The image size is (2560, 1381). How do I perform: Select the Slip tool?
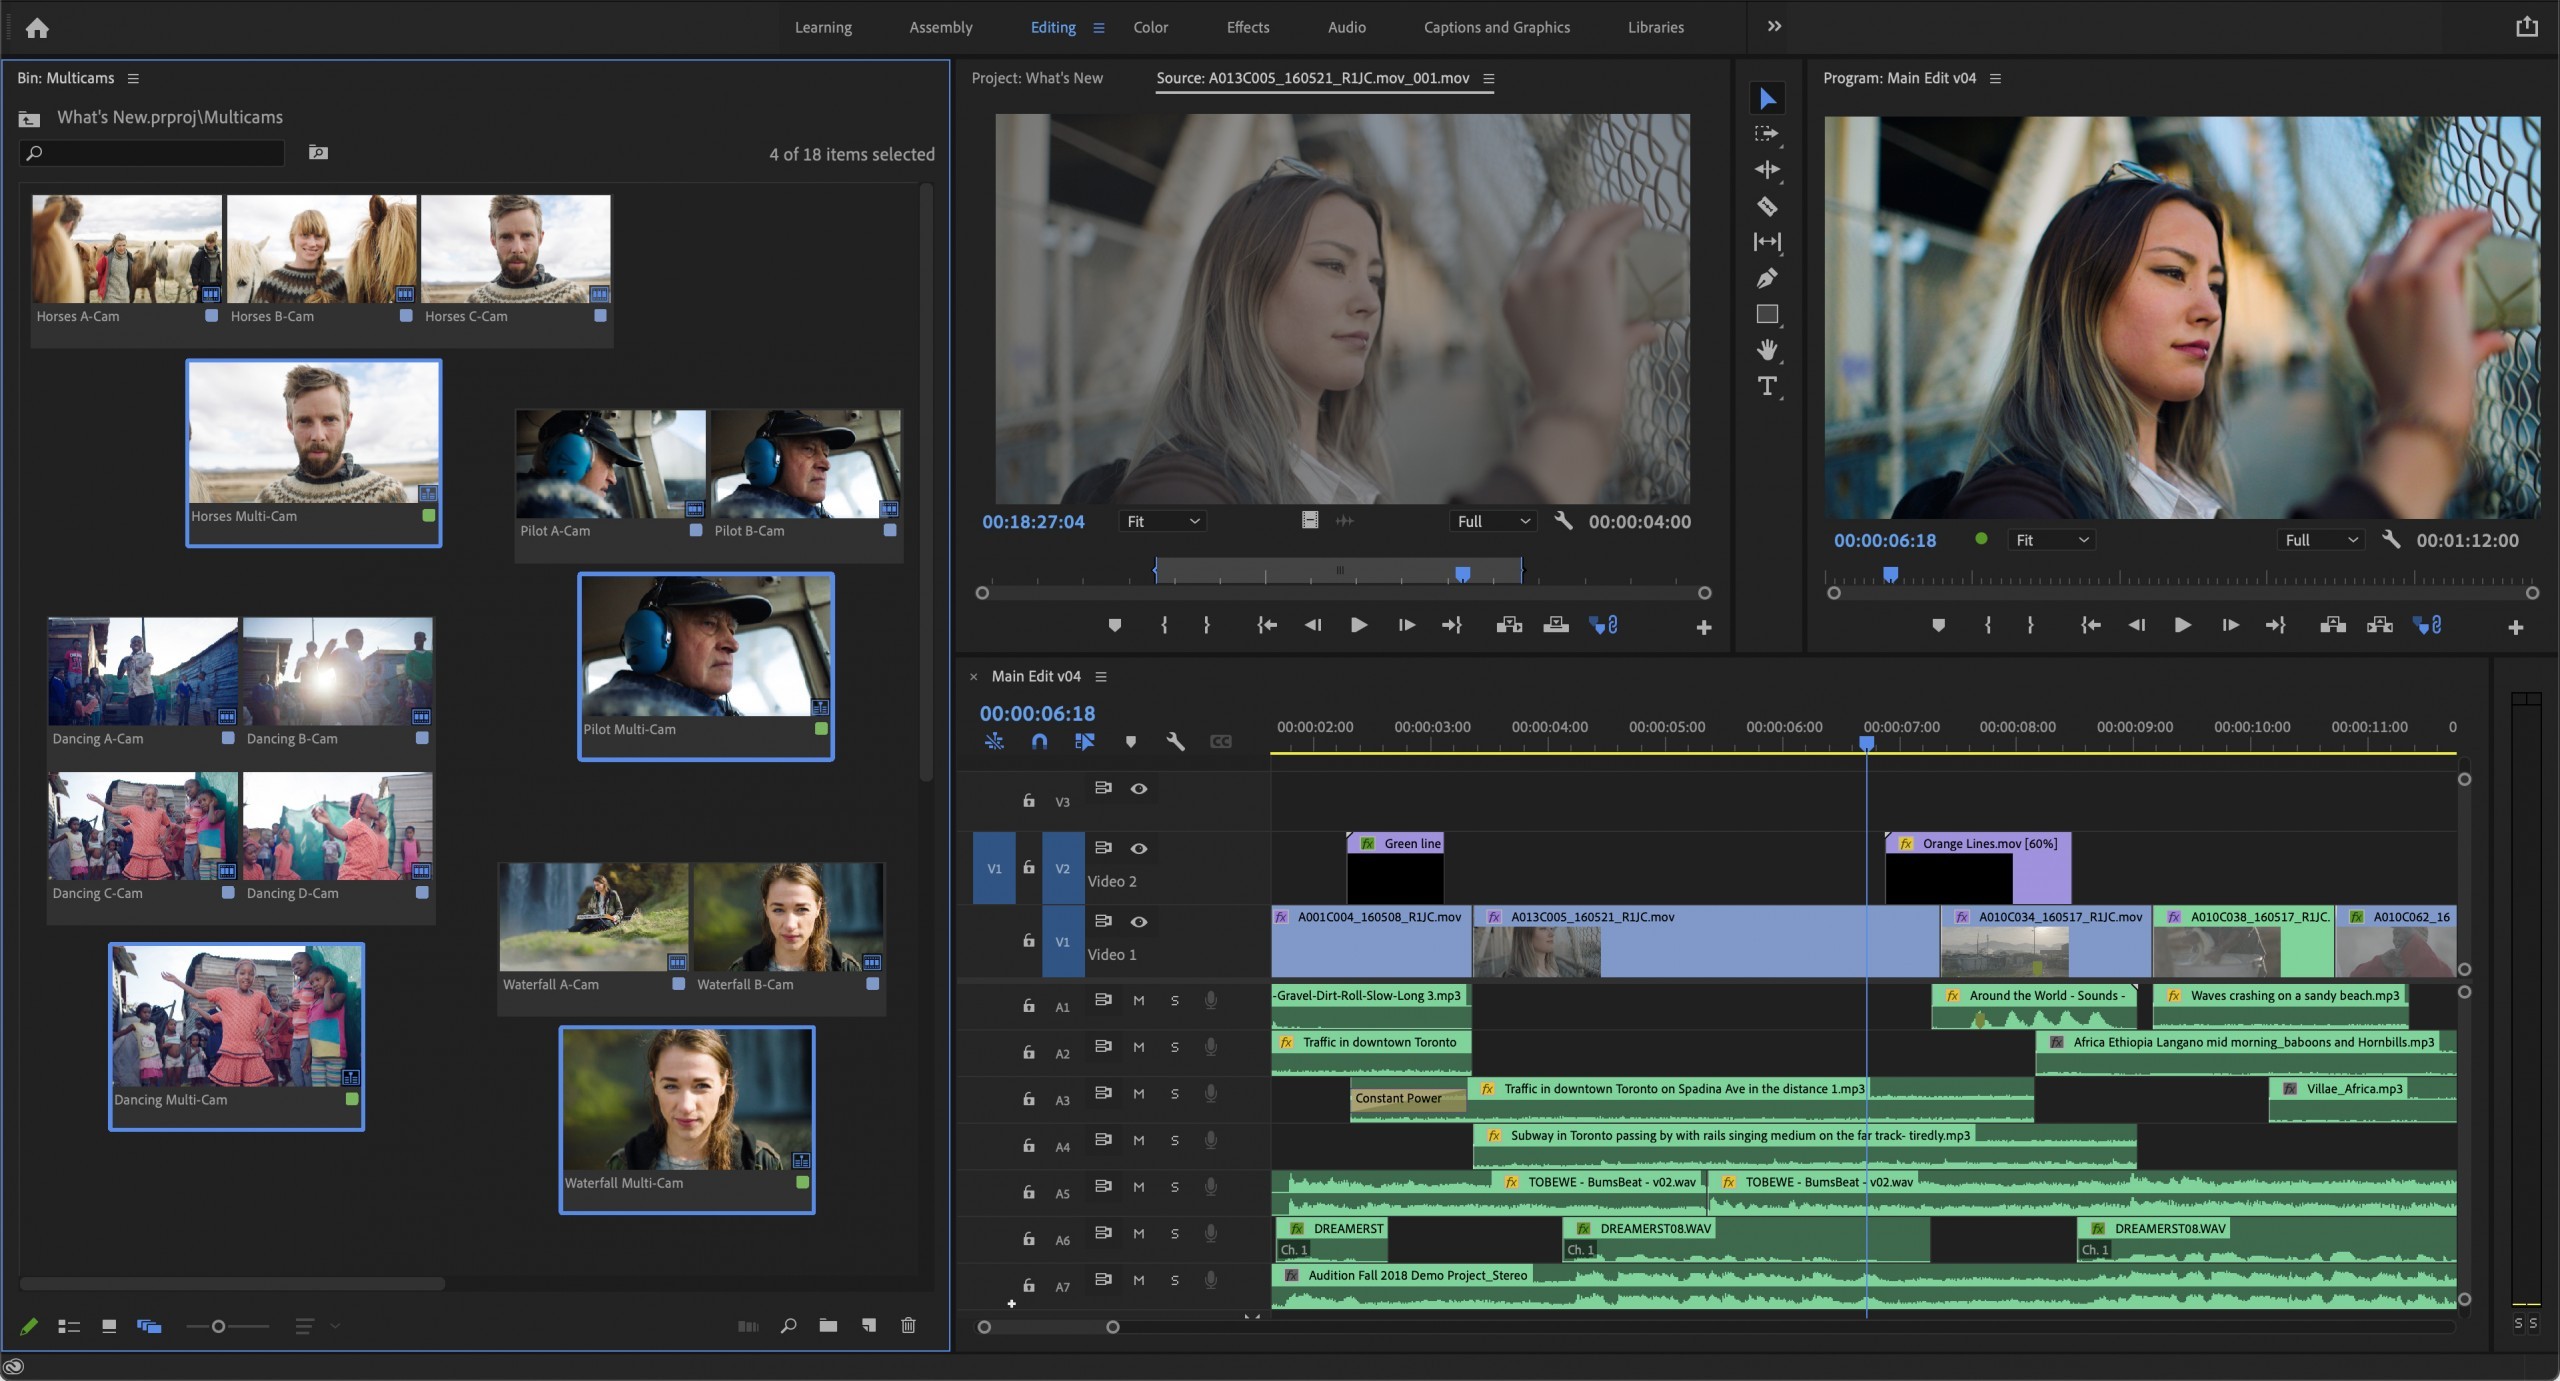point(1767,242)
